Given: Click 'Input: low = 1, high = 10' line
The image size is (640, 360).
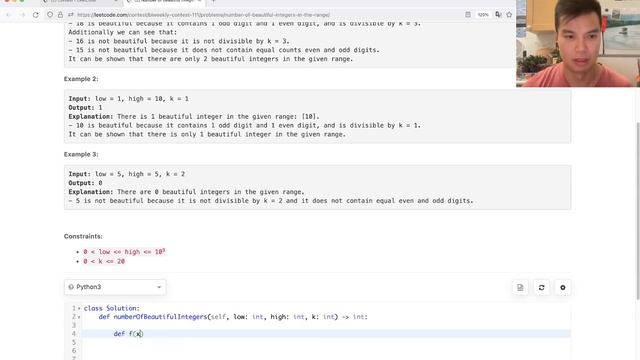Looking at the screenshot, I should [129, 99].
